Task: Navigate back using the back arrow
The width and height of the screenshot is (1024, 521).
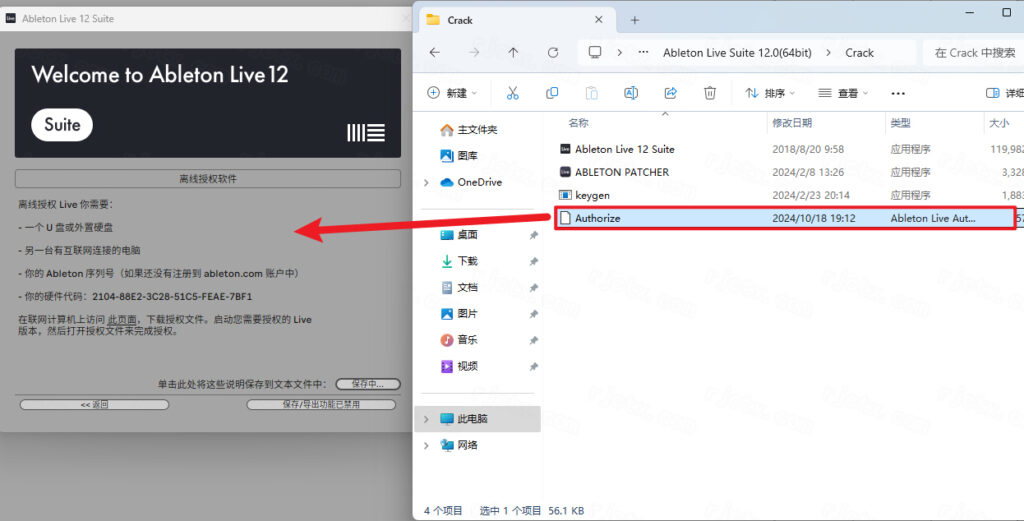Action: click(x=434, y=53)
